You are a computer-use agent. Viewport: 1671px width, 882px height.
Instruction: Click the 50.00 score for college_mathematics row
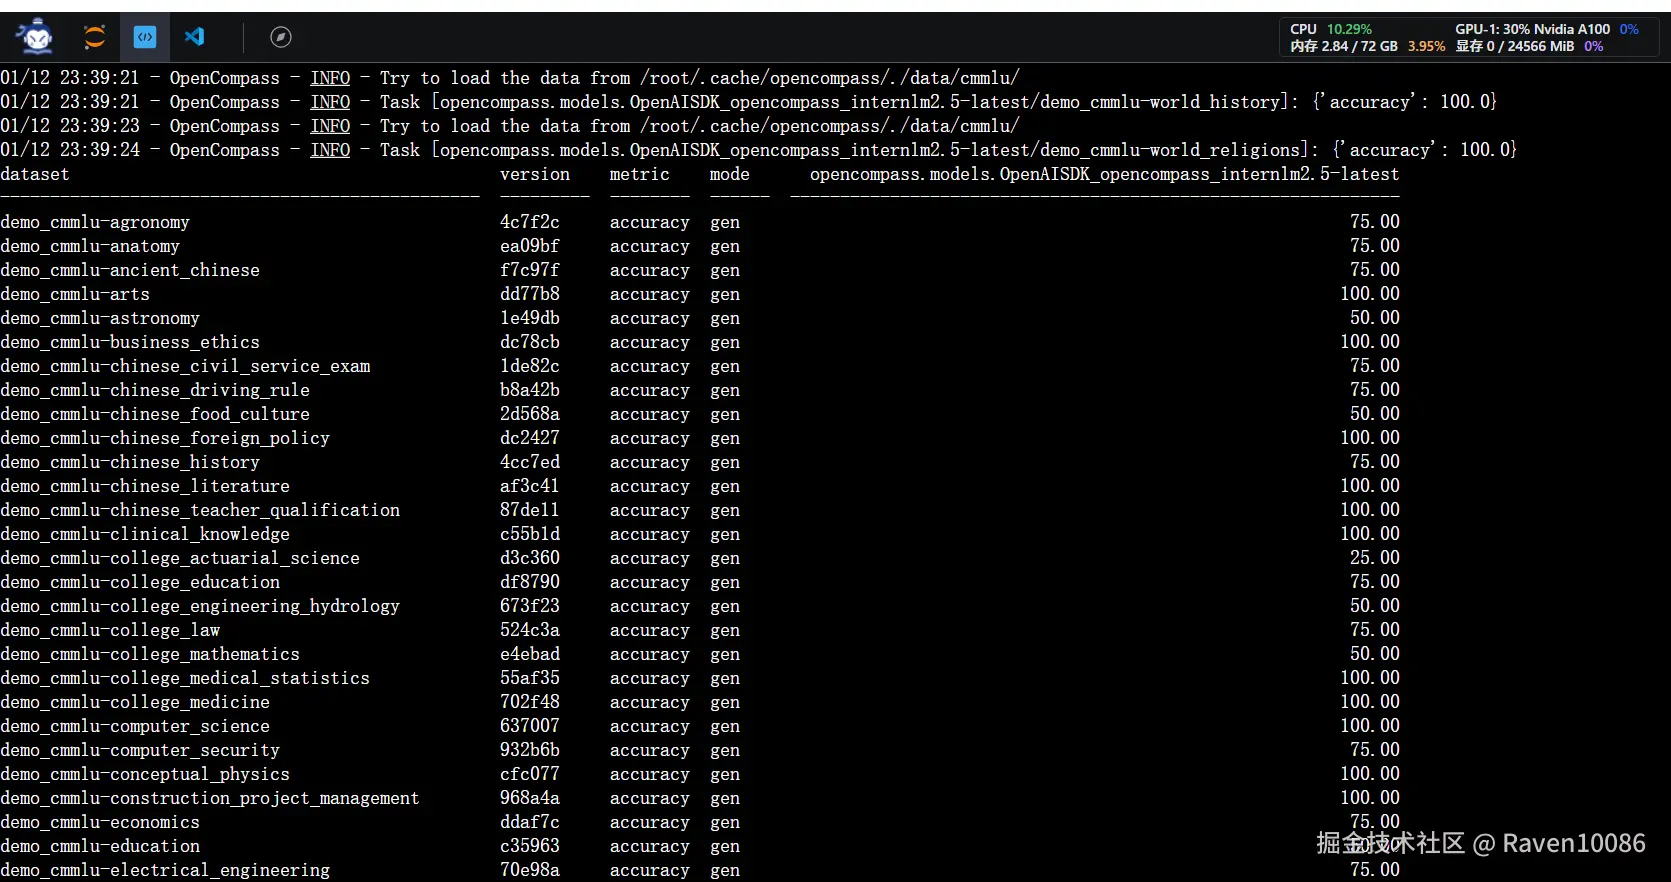point(1375,654)
